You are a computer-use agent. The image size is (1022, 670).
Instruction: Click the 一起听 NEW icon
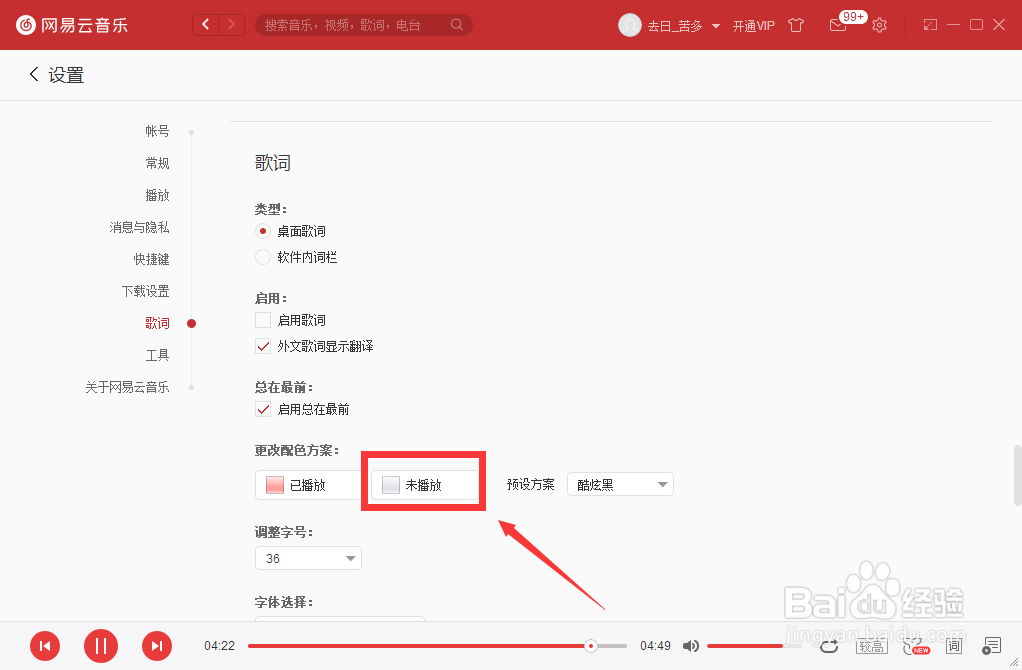pyautogui.click(x=913, y=646)
